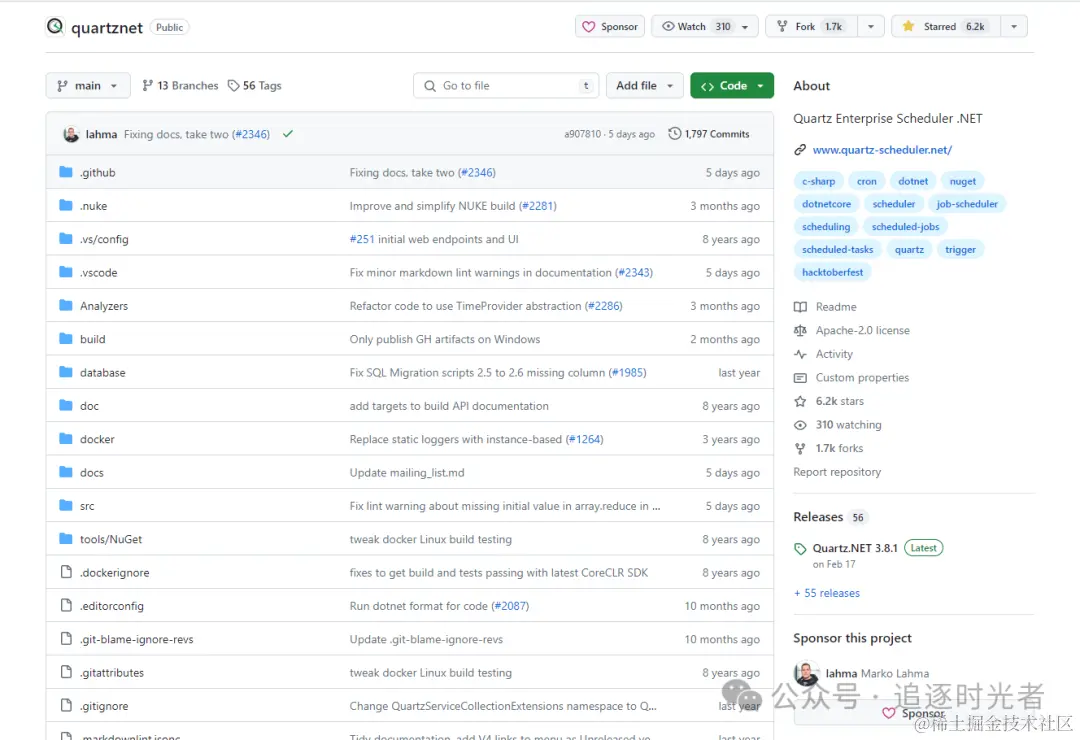Open the fork options dropdown arrow
The image size is (1080, 740).
[871, 26]
